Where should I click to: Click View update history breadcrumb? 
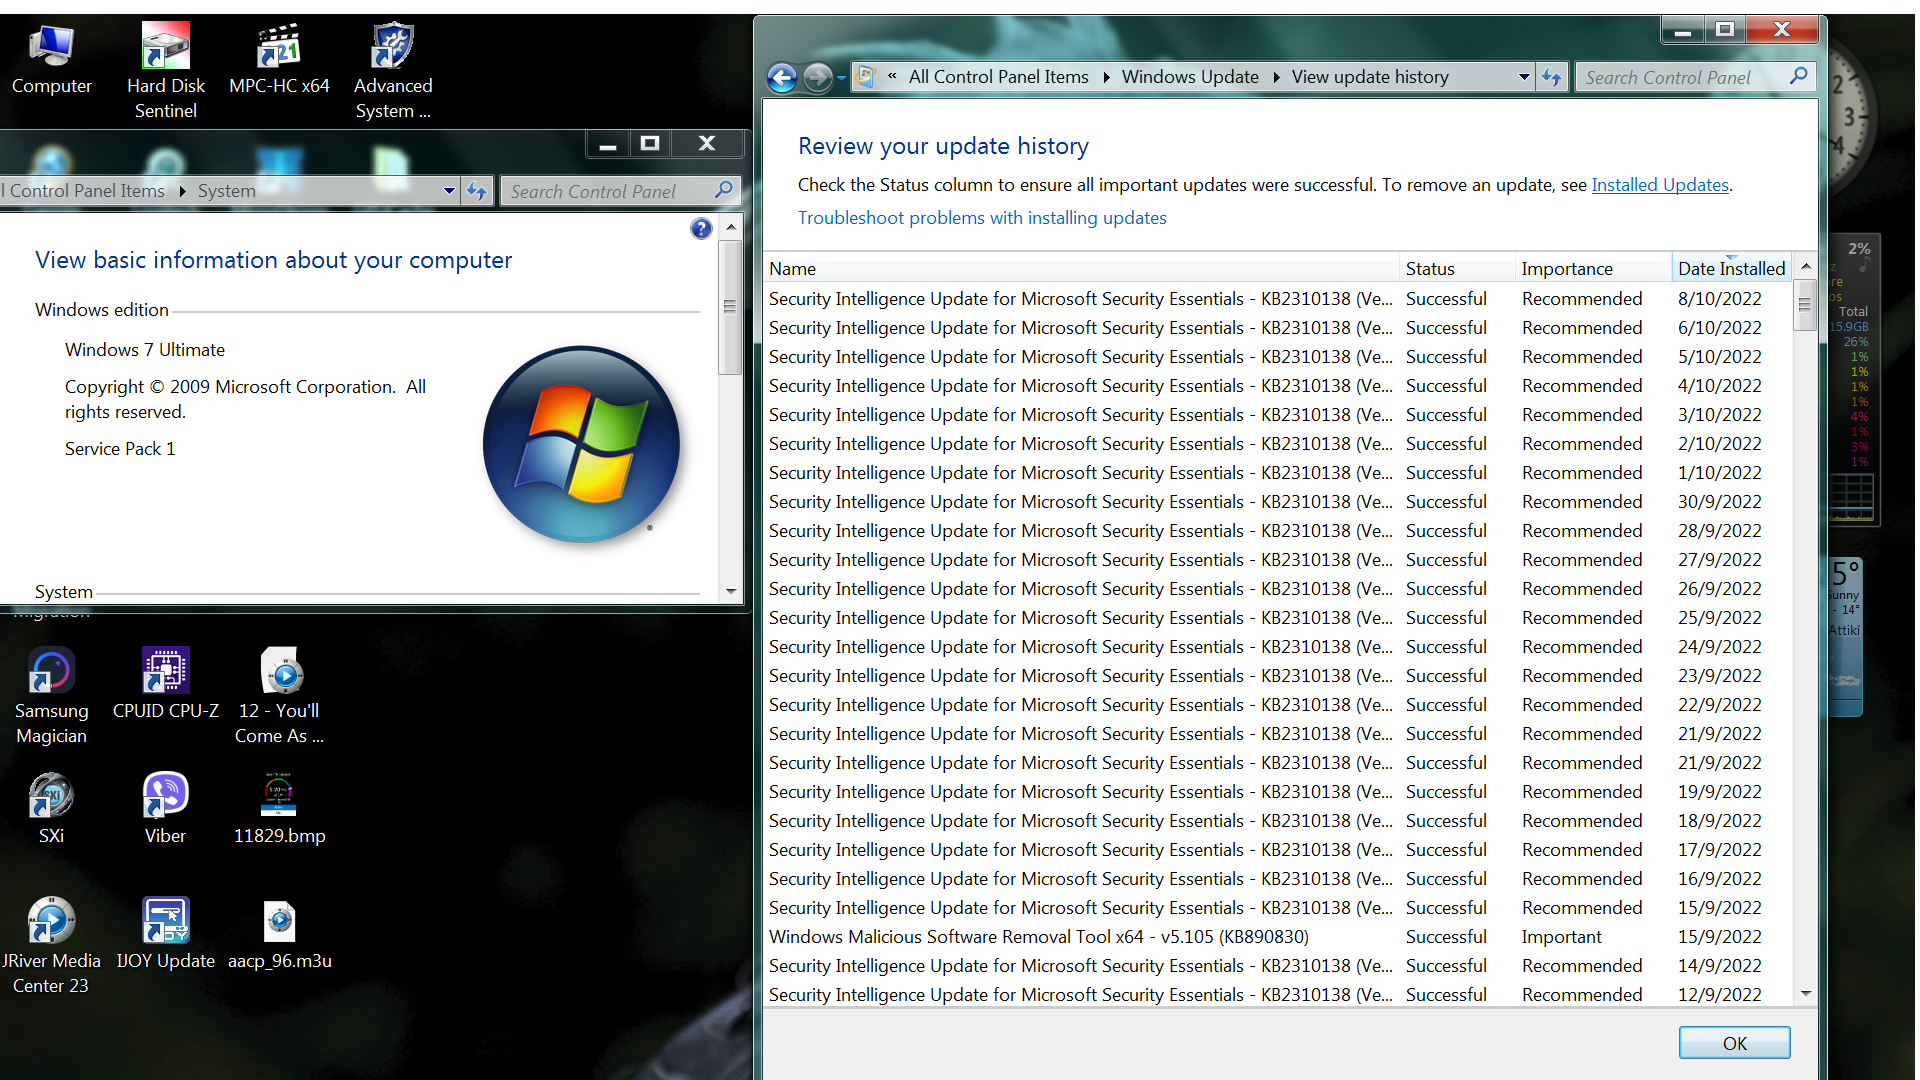click(x=1370, y=77)
